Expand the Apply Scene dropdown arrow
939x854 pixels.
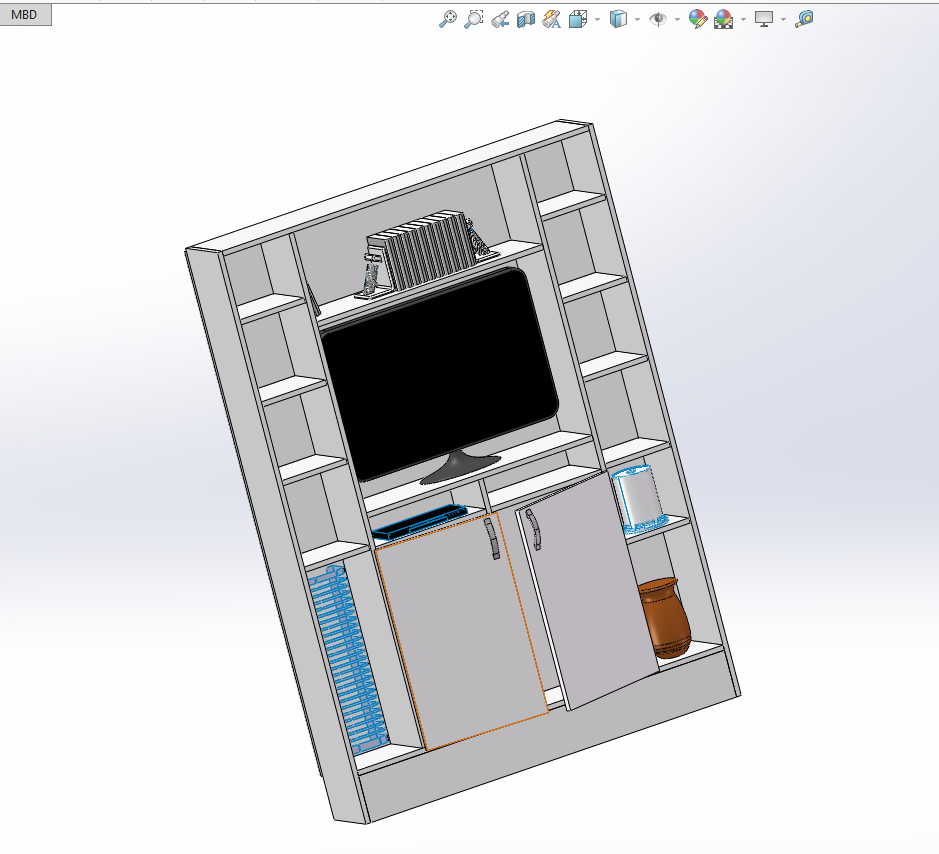coord(743,20)
